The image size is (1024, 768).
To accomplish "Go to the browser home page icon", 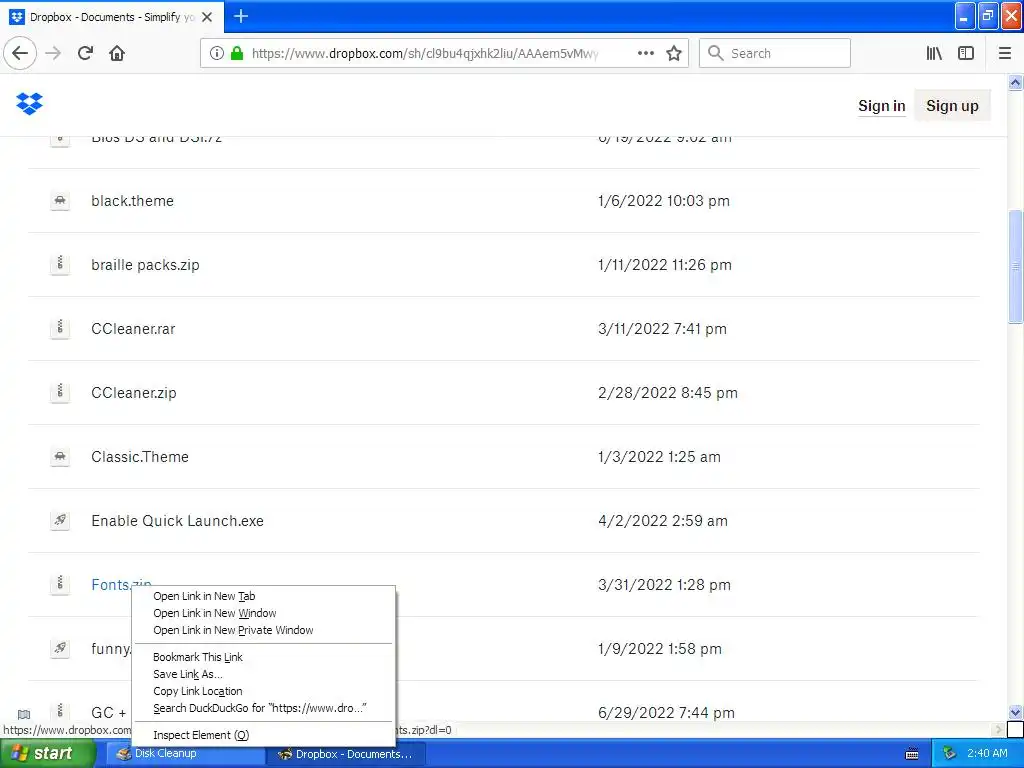I will 117,53.
